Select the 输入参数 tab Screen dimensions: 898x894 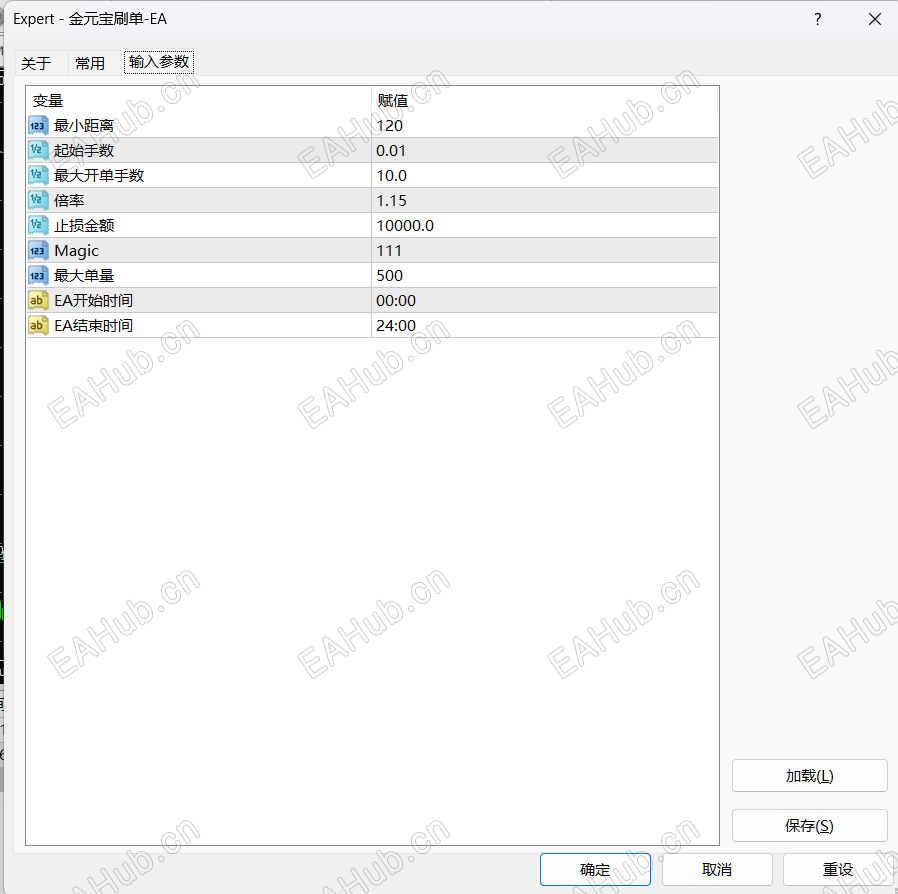coord(158,62)
